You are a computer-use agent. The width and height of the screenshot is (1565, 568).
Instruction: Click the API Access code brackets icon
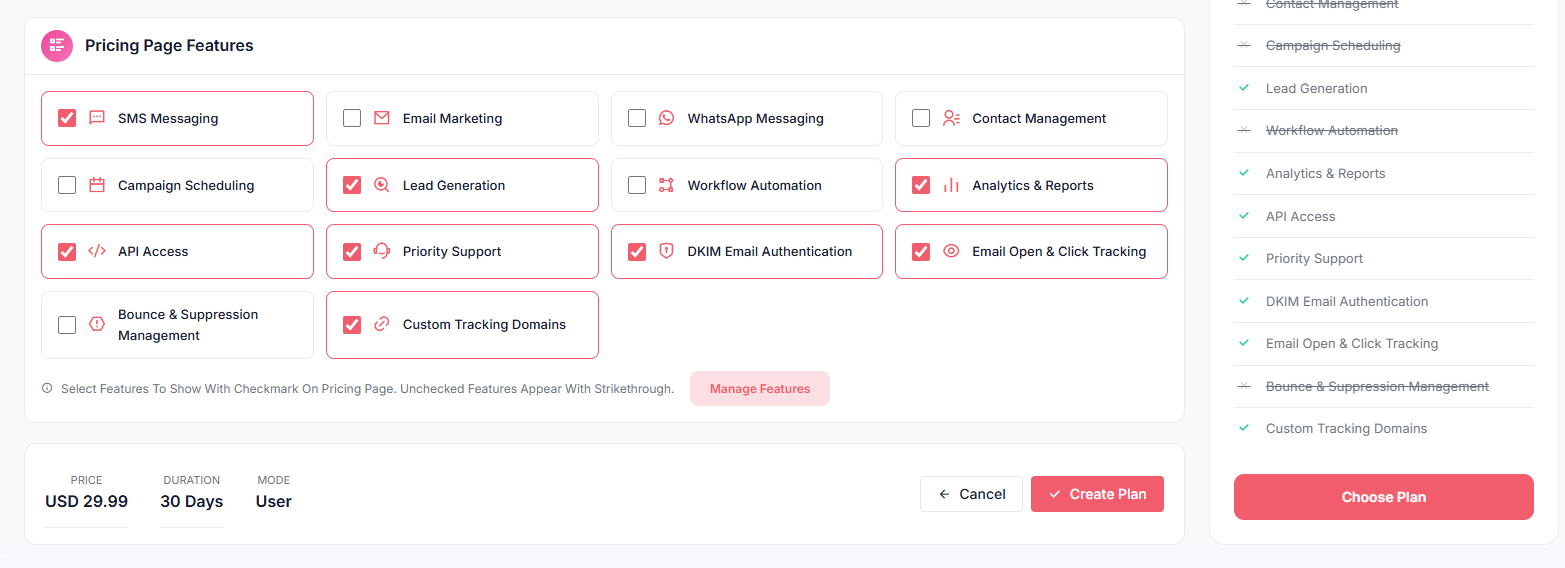[97, 251]
